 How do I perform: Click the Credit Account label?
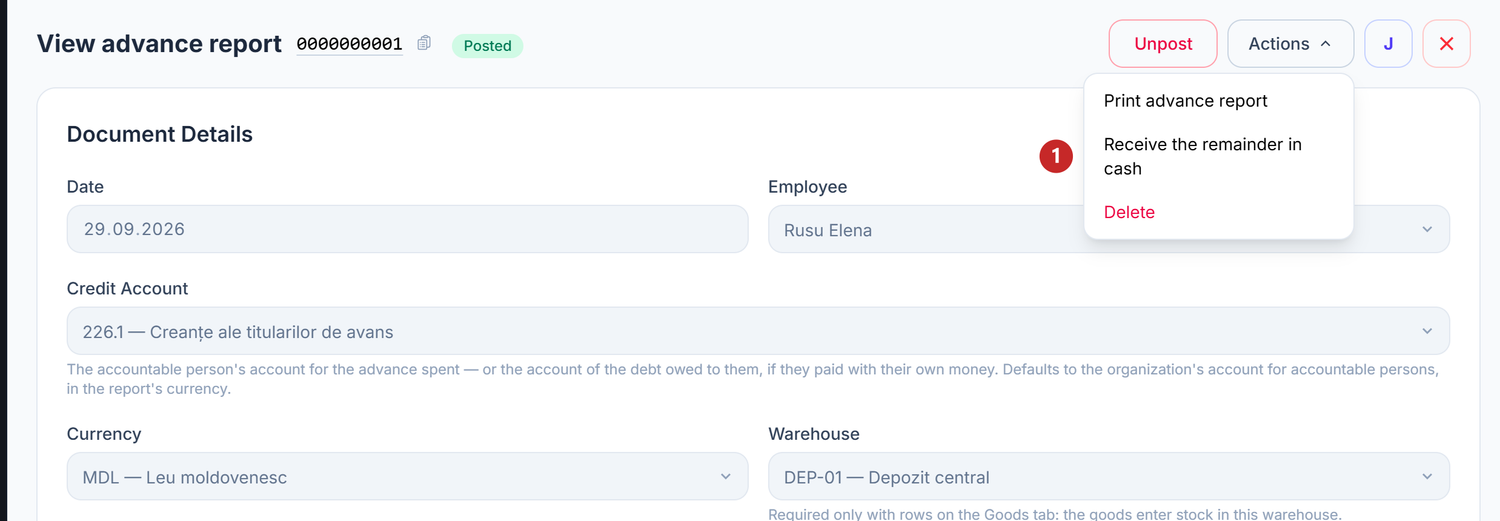pyautogui.click(x=127, y=288)
